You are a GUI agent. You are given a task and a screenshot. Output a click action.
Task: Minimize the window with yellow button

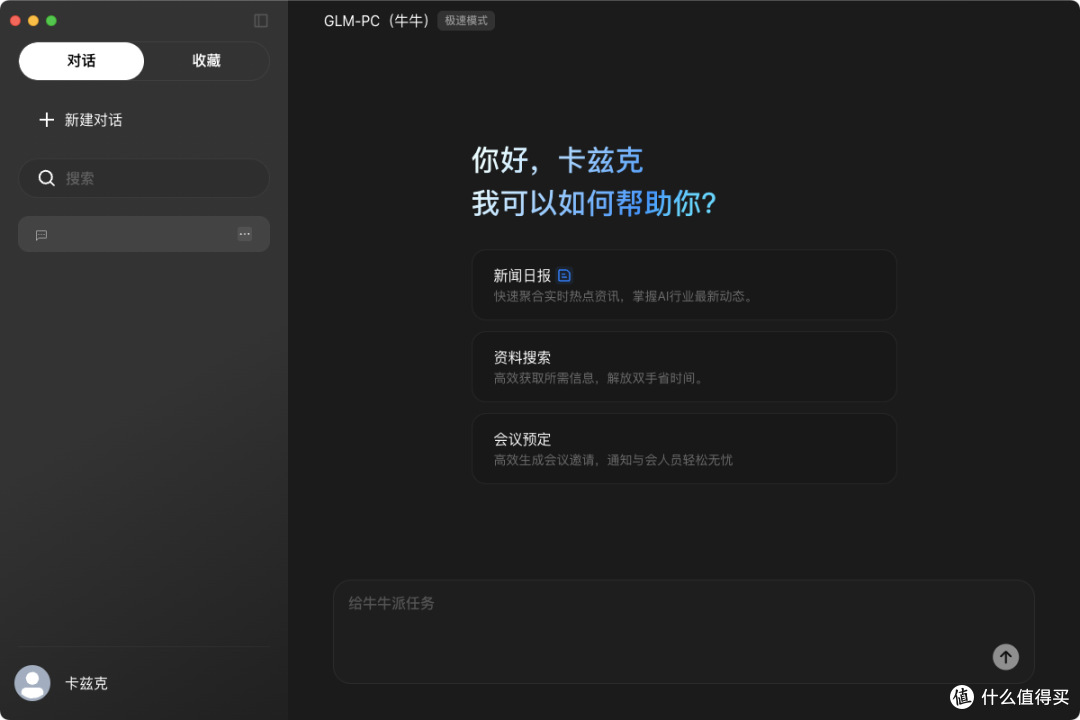pyautogui.click(x=33, y=21)
